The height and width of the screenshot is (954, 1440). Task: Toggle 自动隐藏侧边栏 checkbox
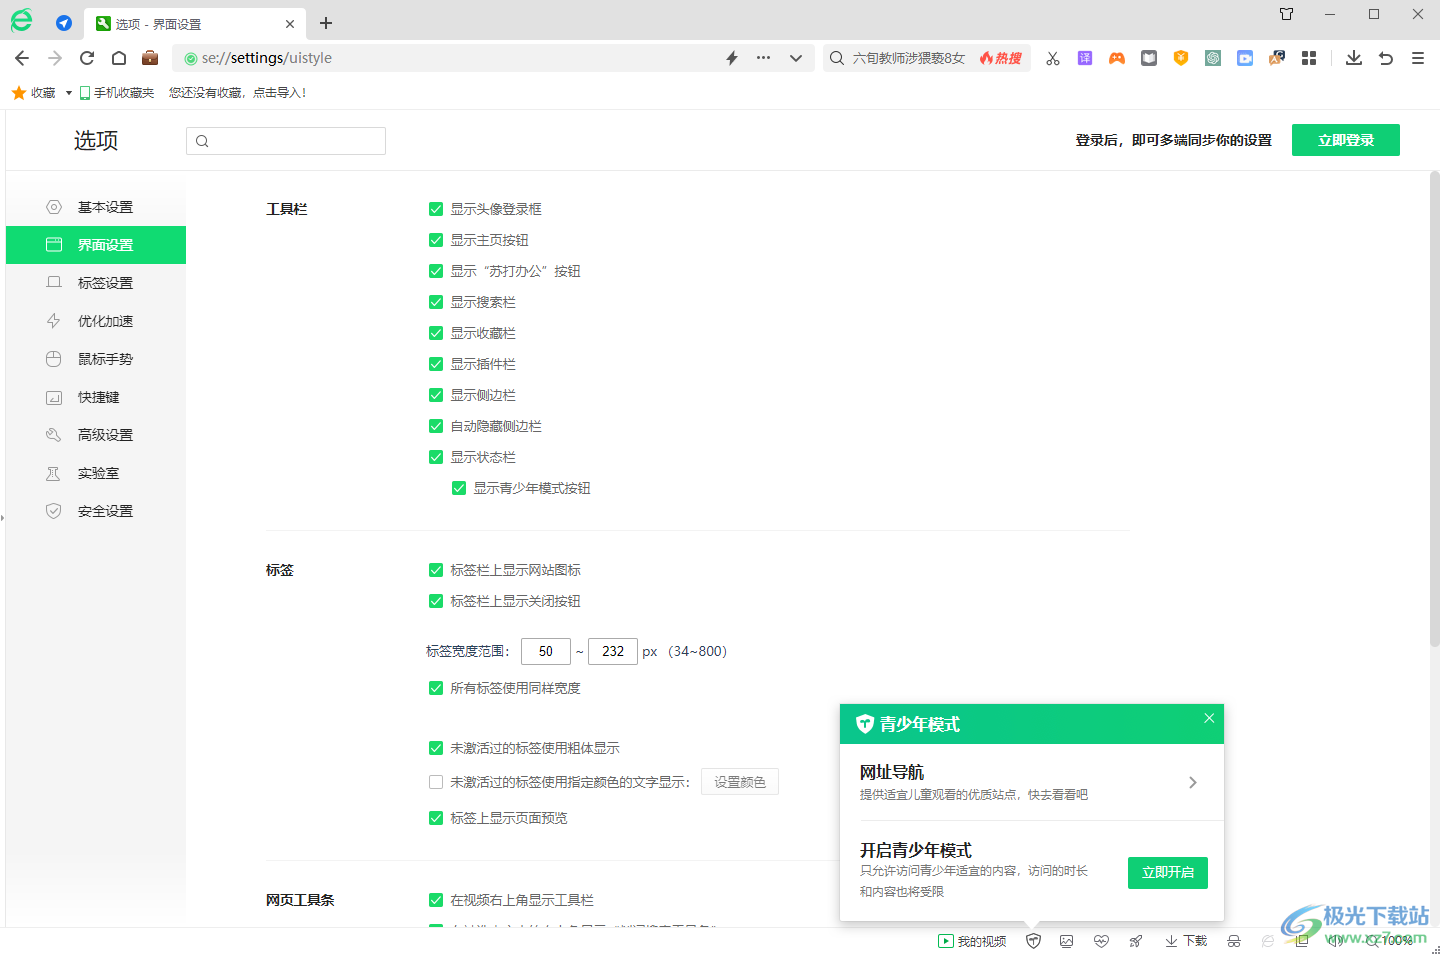[x=436, y=426]
